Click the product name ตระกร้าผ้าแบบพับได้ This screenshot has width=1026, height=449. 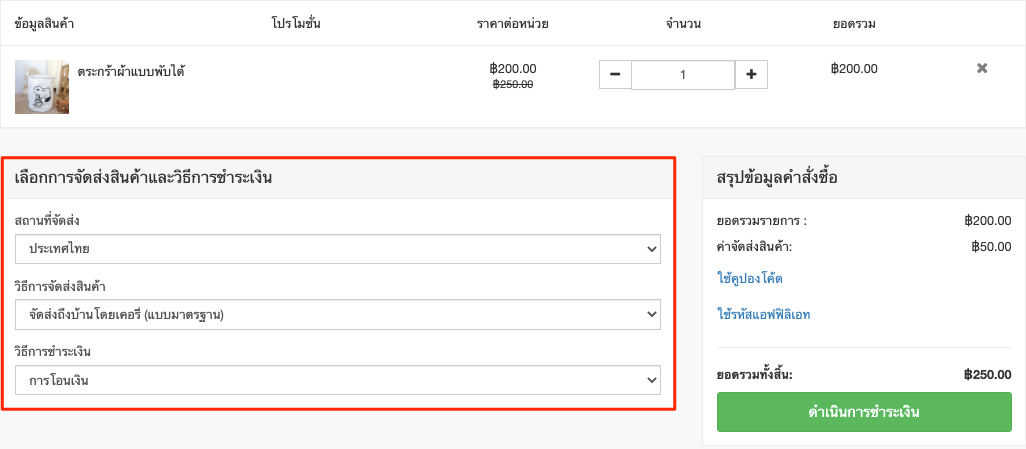coord(131,71)
